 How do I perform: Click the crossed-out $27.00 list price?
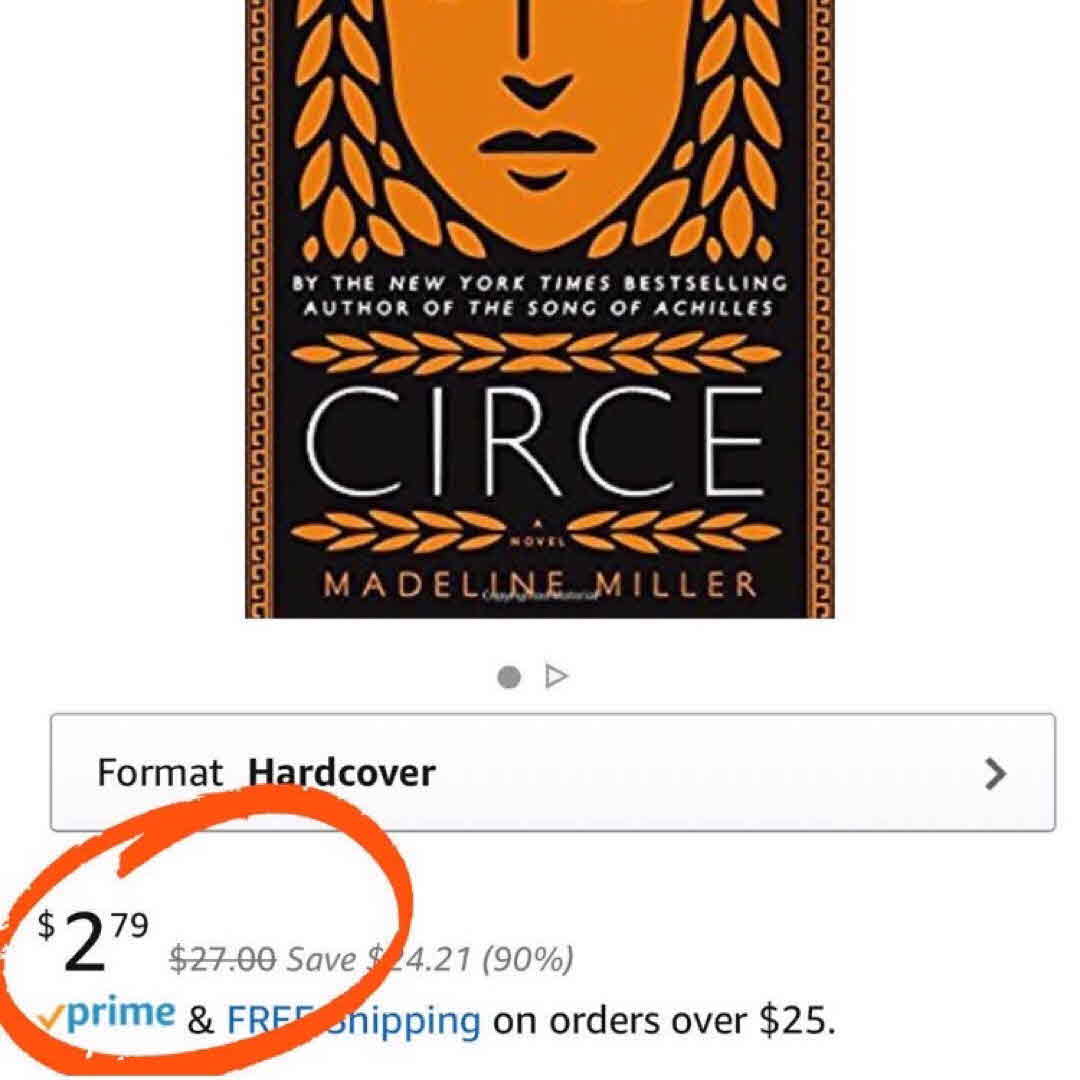[x=222, y=960]
